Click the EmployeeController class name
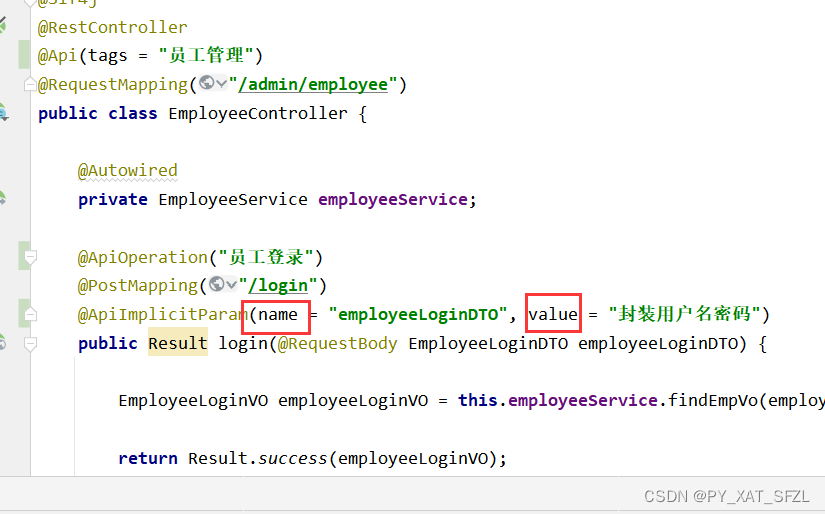Image resolution: width=825 pixels, height=514 pixels. pyautogui.click(x=258, y=113)
